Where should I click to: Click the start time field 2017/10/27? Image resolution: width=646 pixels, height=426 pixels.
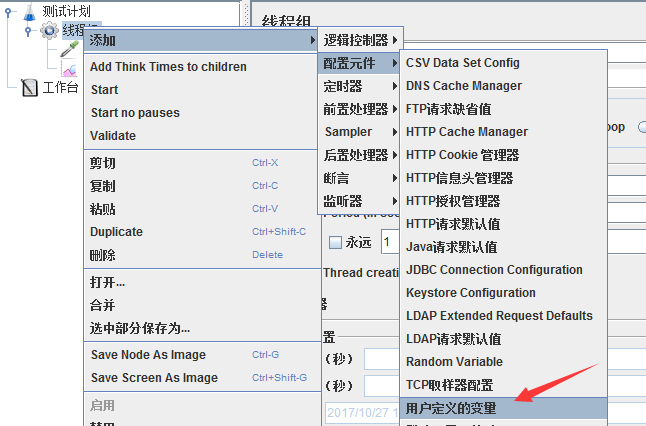pyautogui.click(x=363, y=412)
